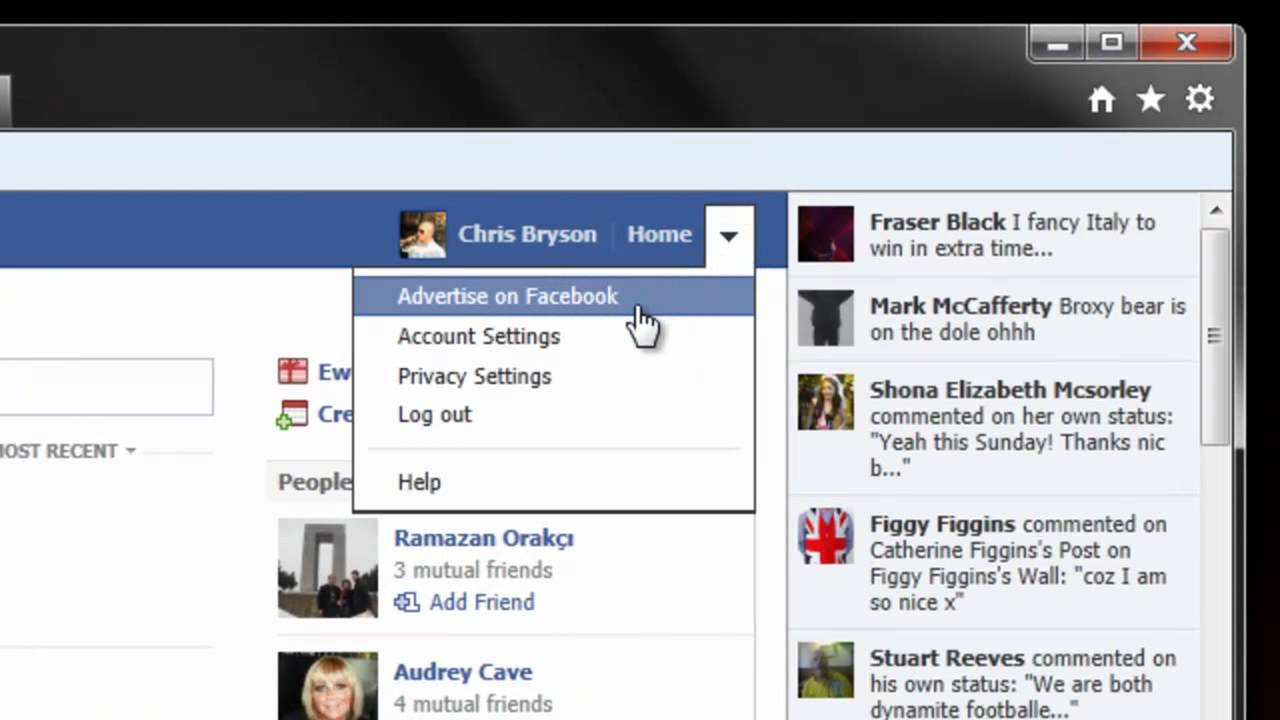Click Figgy Figgins's name in the ticker
This screenshot has width=1280, height=720.
(x=943, y=524)
